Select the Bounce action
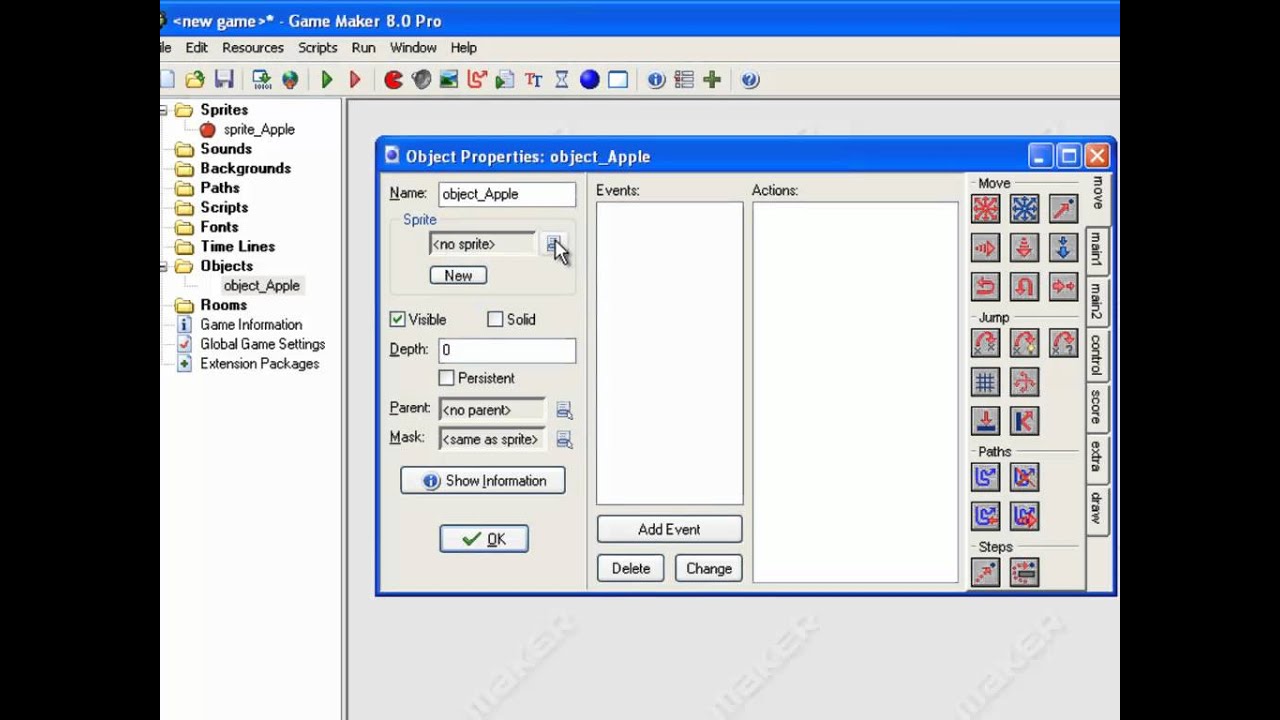The image size is (1280, 720). point(1024,421)
